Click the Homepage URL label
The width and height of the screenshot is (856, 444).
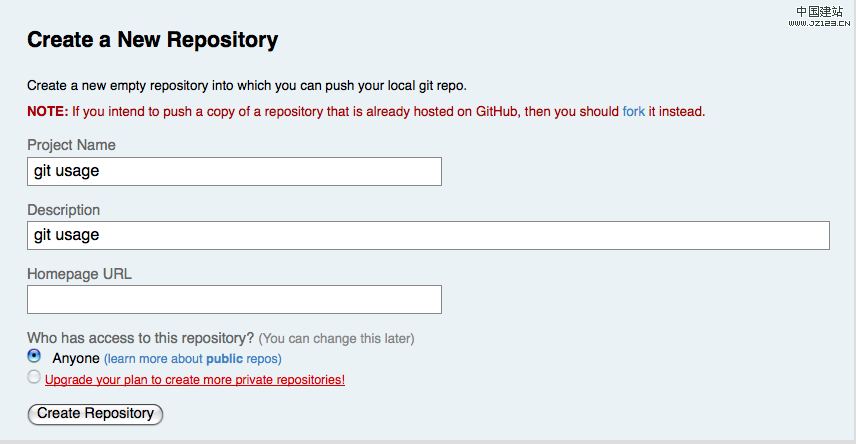(x=79, y=274)
